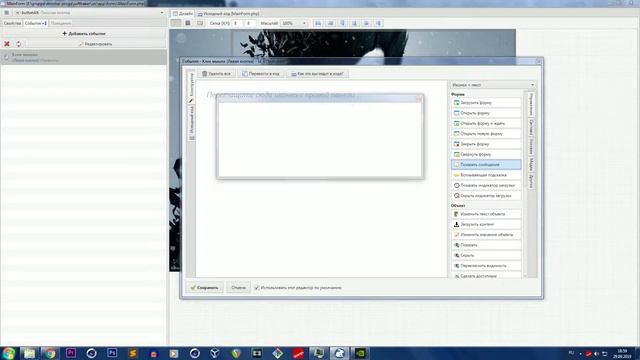Add the 'Открыть форму и ждать' action
The height and width of the screenshot is (360, 640).
tap(486, 123)
